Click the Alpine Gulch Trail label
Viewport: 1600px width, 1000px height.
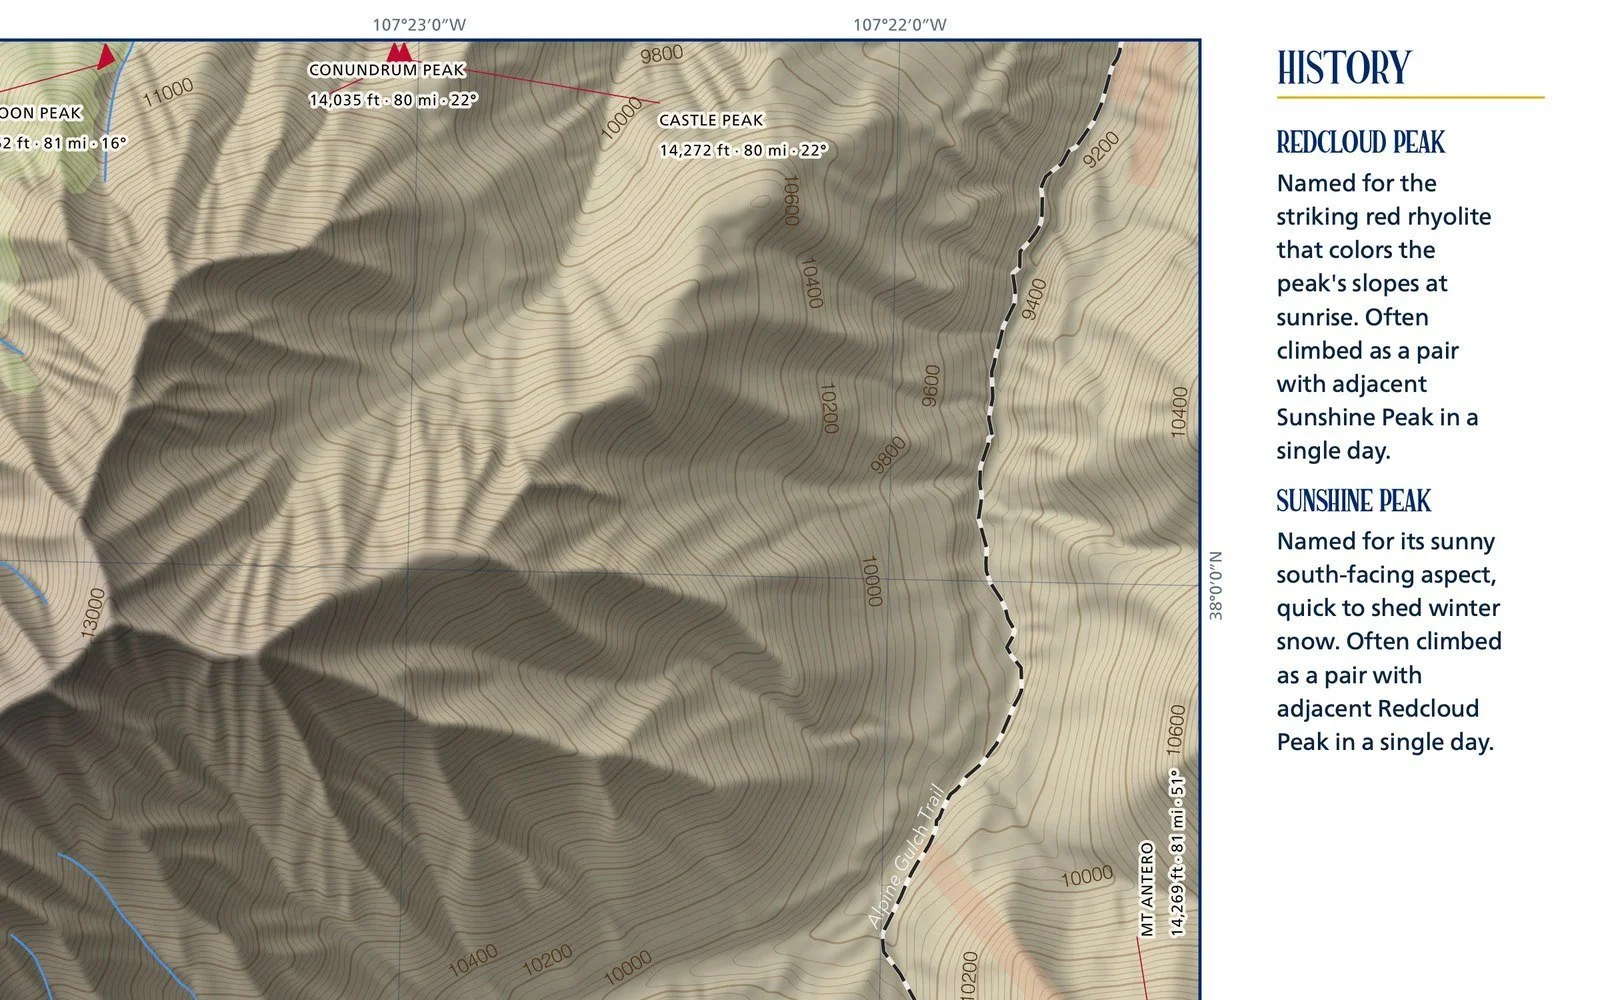tap(905, 856)
